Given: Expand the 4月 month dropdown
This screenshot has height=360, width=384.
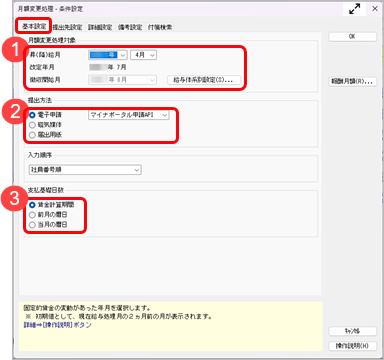Looking at the screenshot, I should (x=143, y=55).
